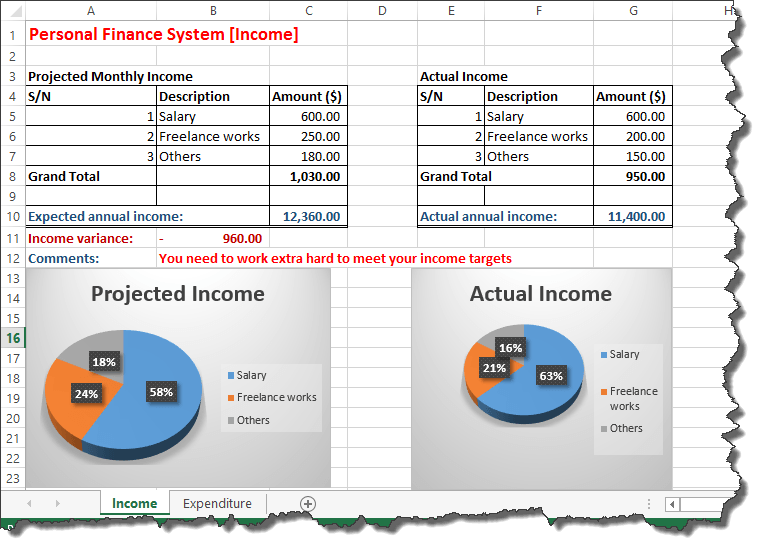The height and width of the screenshot is (552, 766).
Task: Click the horizontal scrollbar left arrow
Action: click(672, 504)
